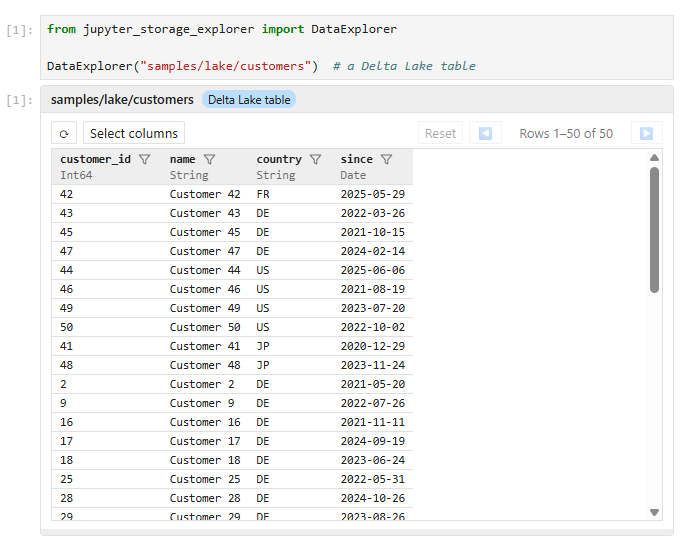Select cell Customer 28
Image resolution: width=681 pixels, height=537 pixels.
pyautogui.click(x=205, y=498)
